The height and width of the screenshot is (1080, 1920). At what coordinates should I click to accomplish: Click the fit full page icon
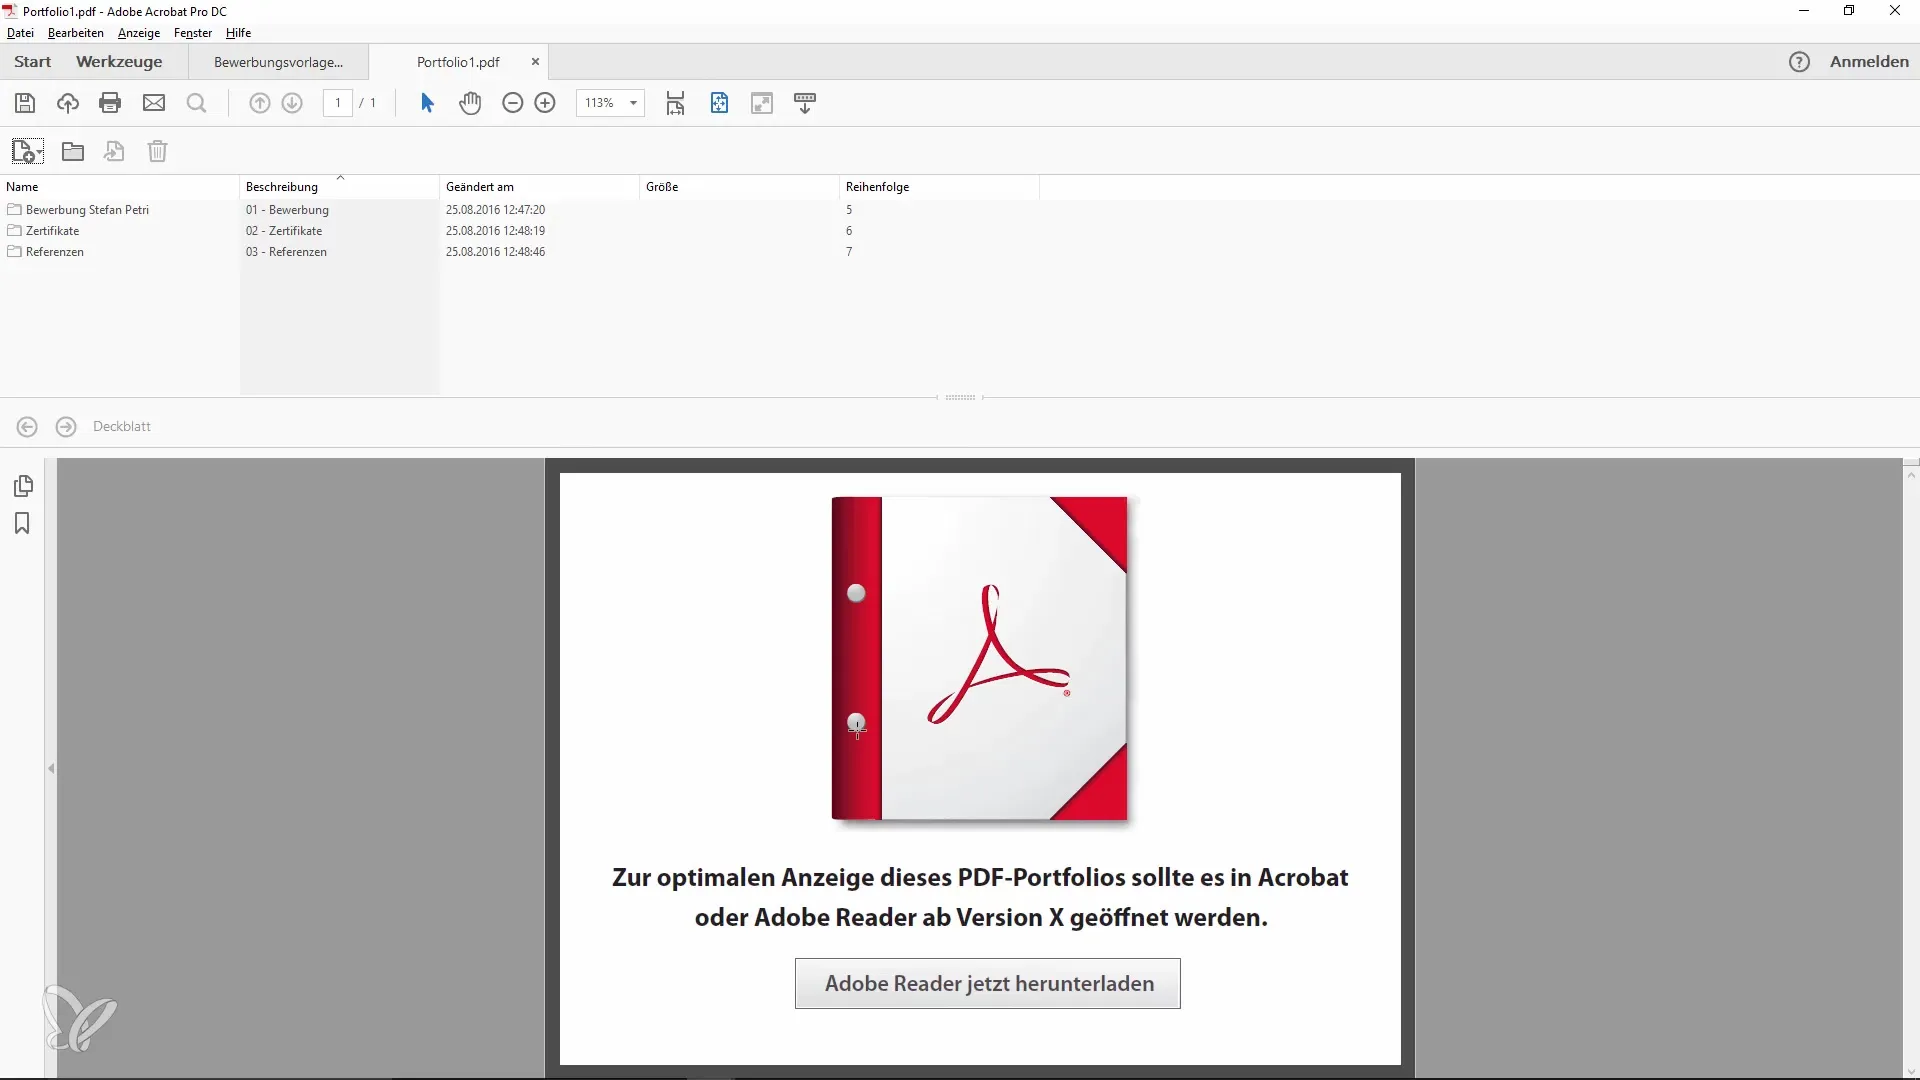(x=719, y=103)
